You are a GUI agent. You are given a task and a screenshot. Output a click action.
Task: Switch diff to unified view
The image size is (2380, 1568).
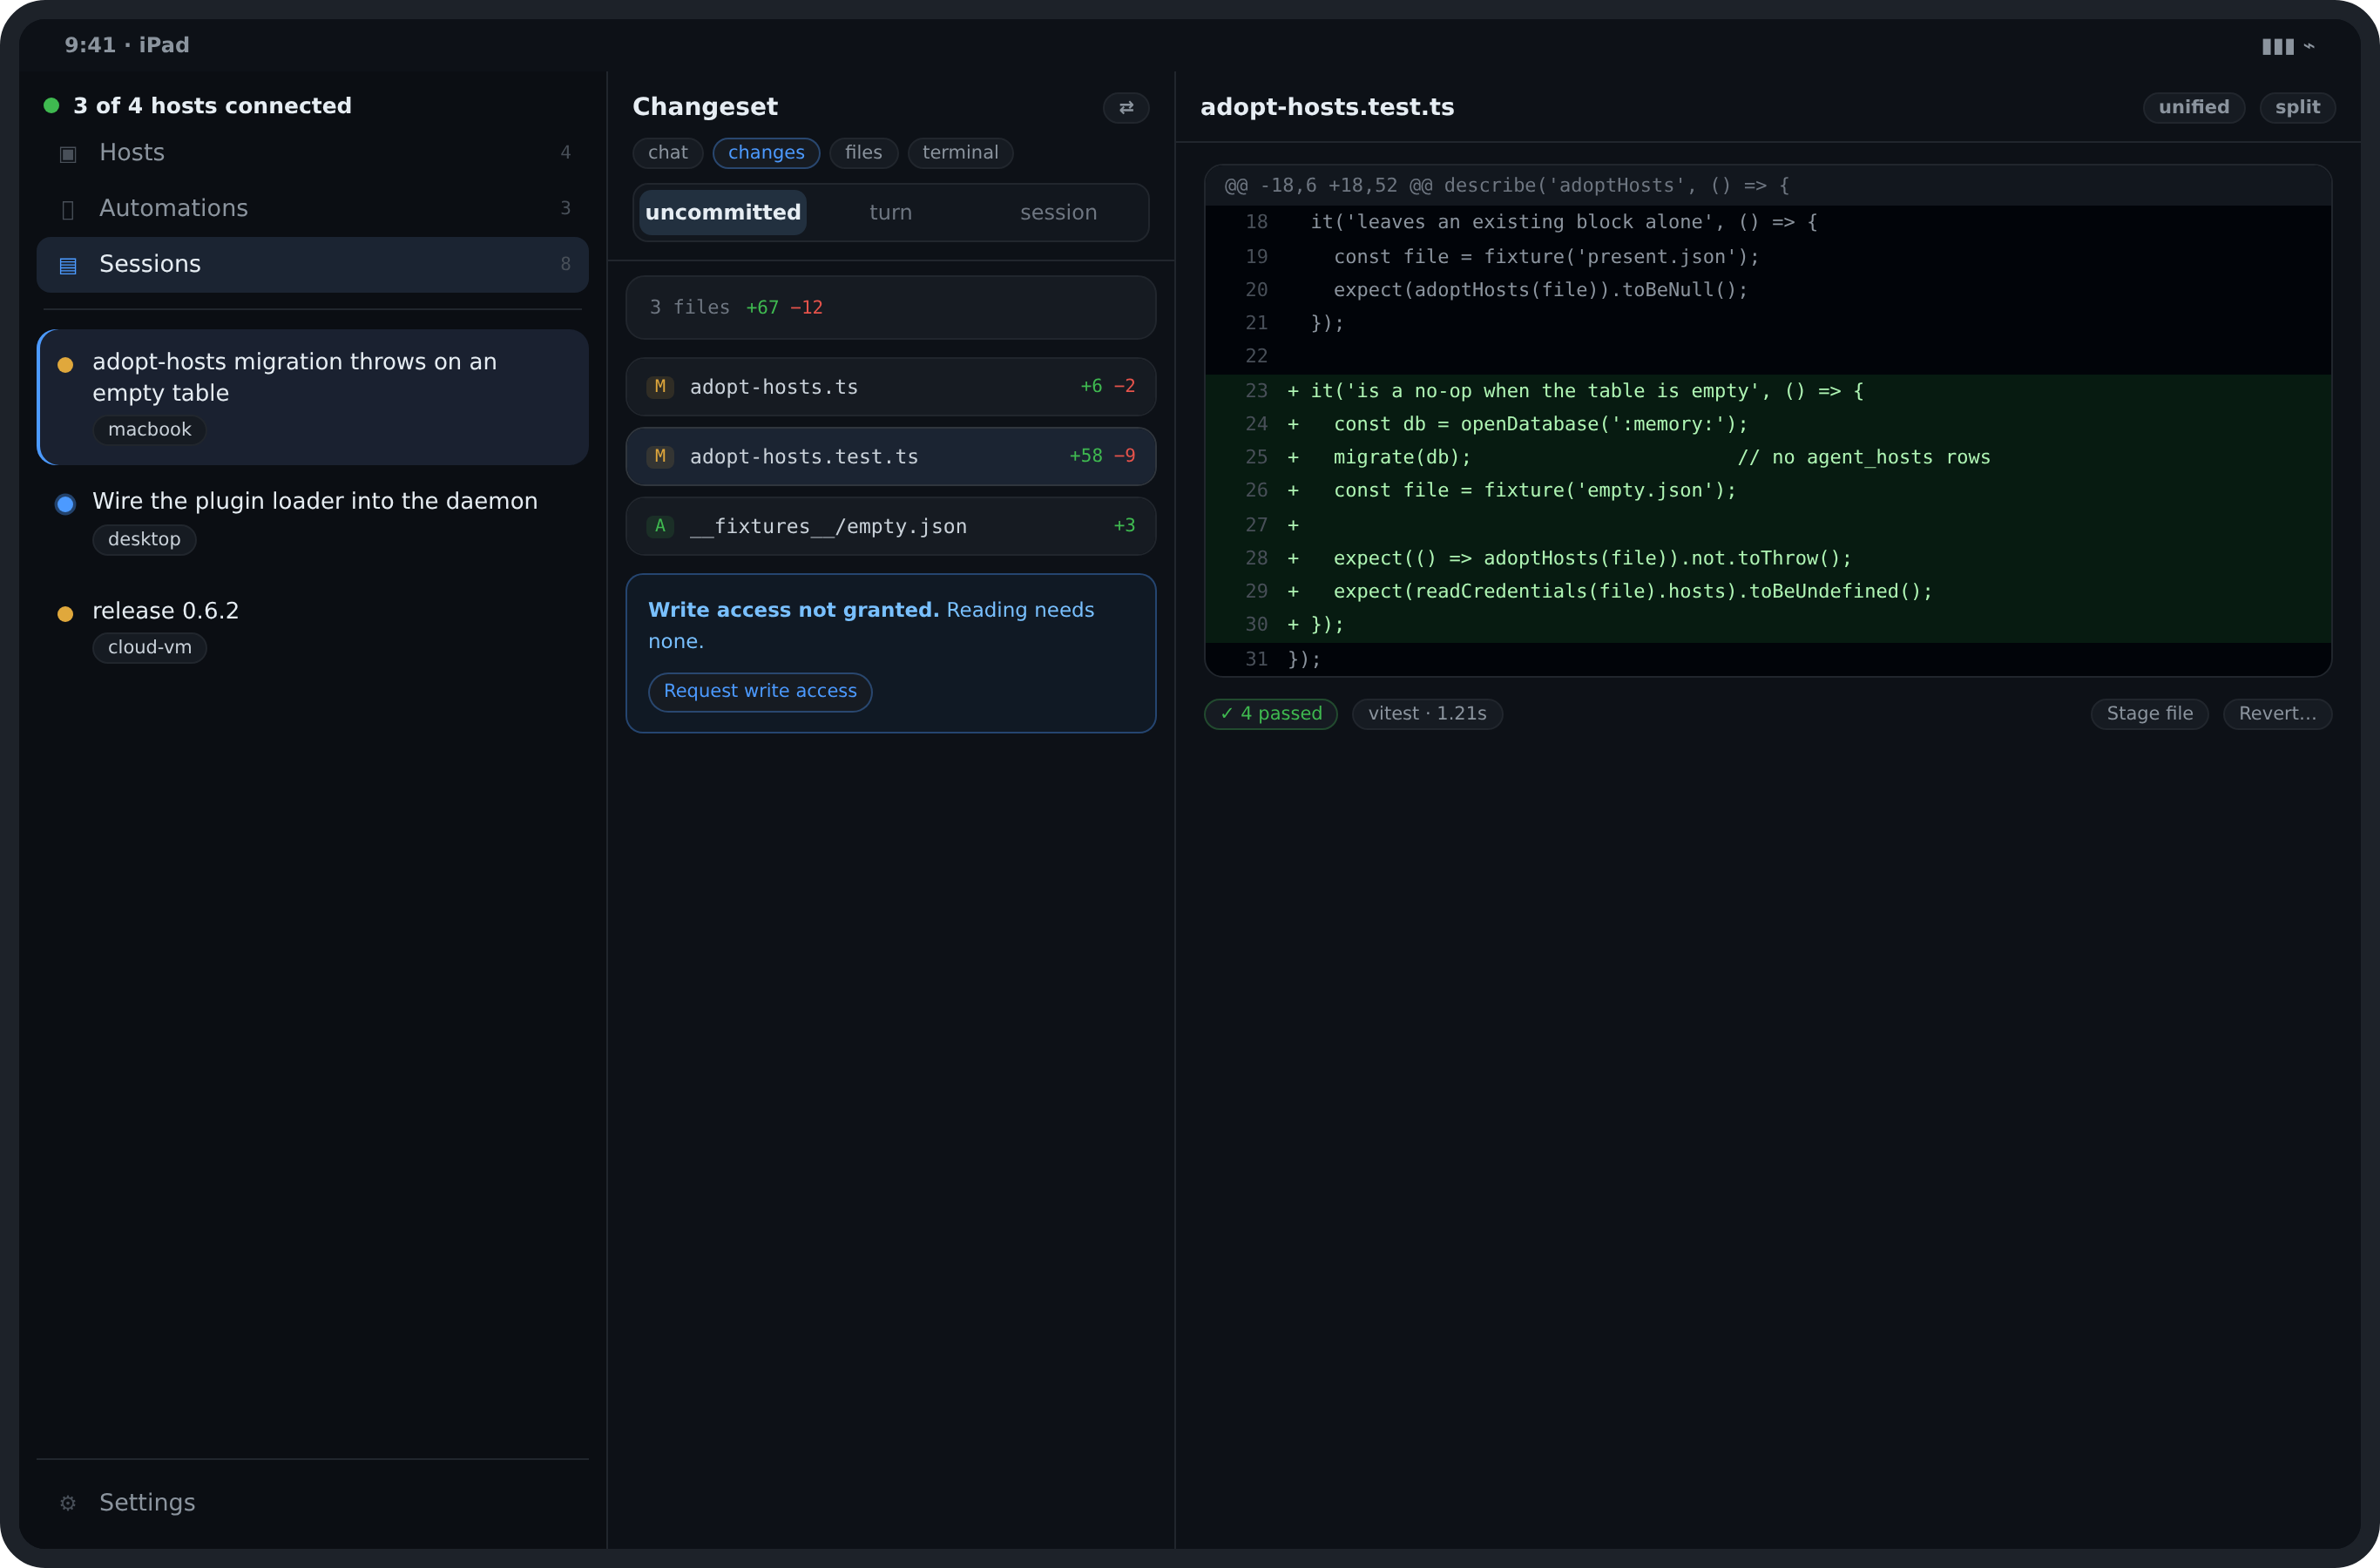[x=2193, y=107]
